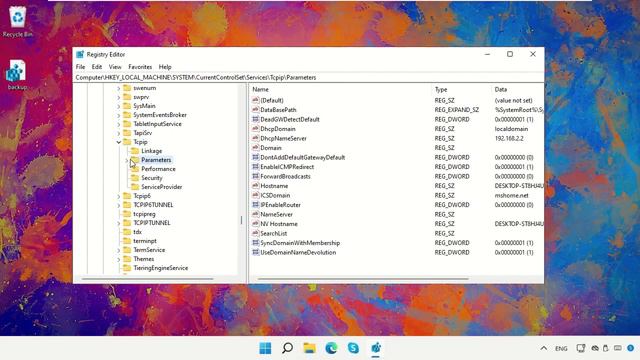Image resolution: width=640 pixels, height=360 pixels.
Task: Select the ForwardBroadcasts DWORD icon
Action: click(256, 176)
